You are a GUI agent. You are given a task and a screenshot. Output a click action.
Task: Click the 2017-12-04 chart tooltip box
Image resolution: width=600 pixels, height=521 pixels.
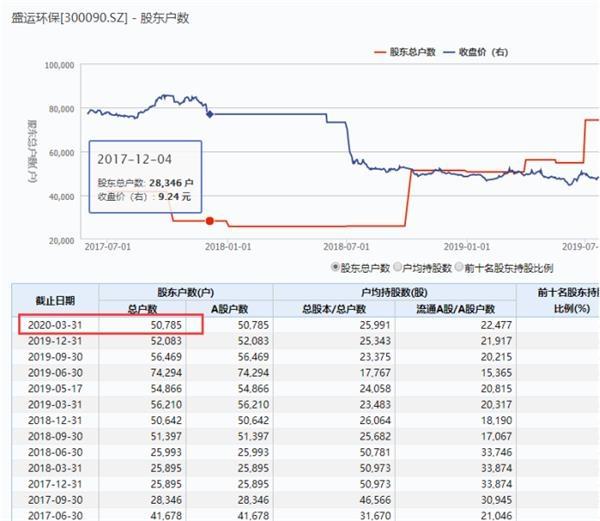click(146, 176)
